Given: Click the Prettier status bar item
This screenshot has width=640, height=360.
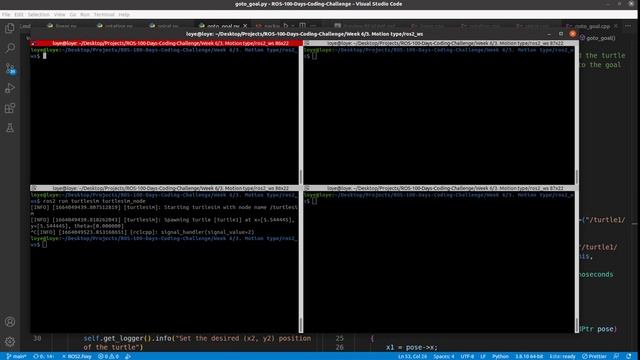Looking at the screenshot, I should pyautogui.click(x=594, y=356).
